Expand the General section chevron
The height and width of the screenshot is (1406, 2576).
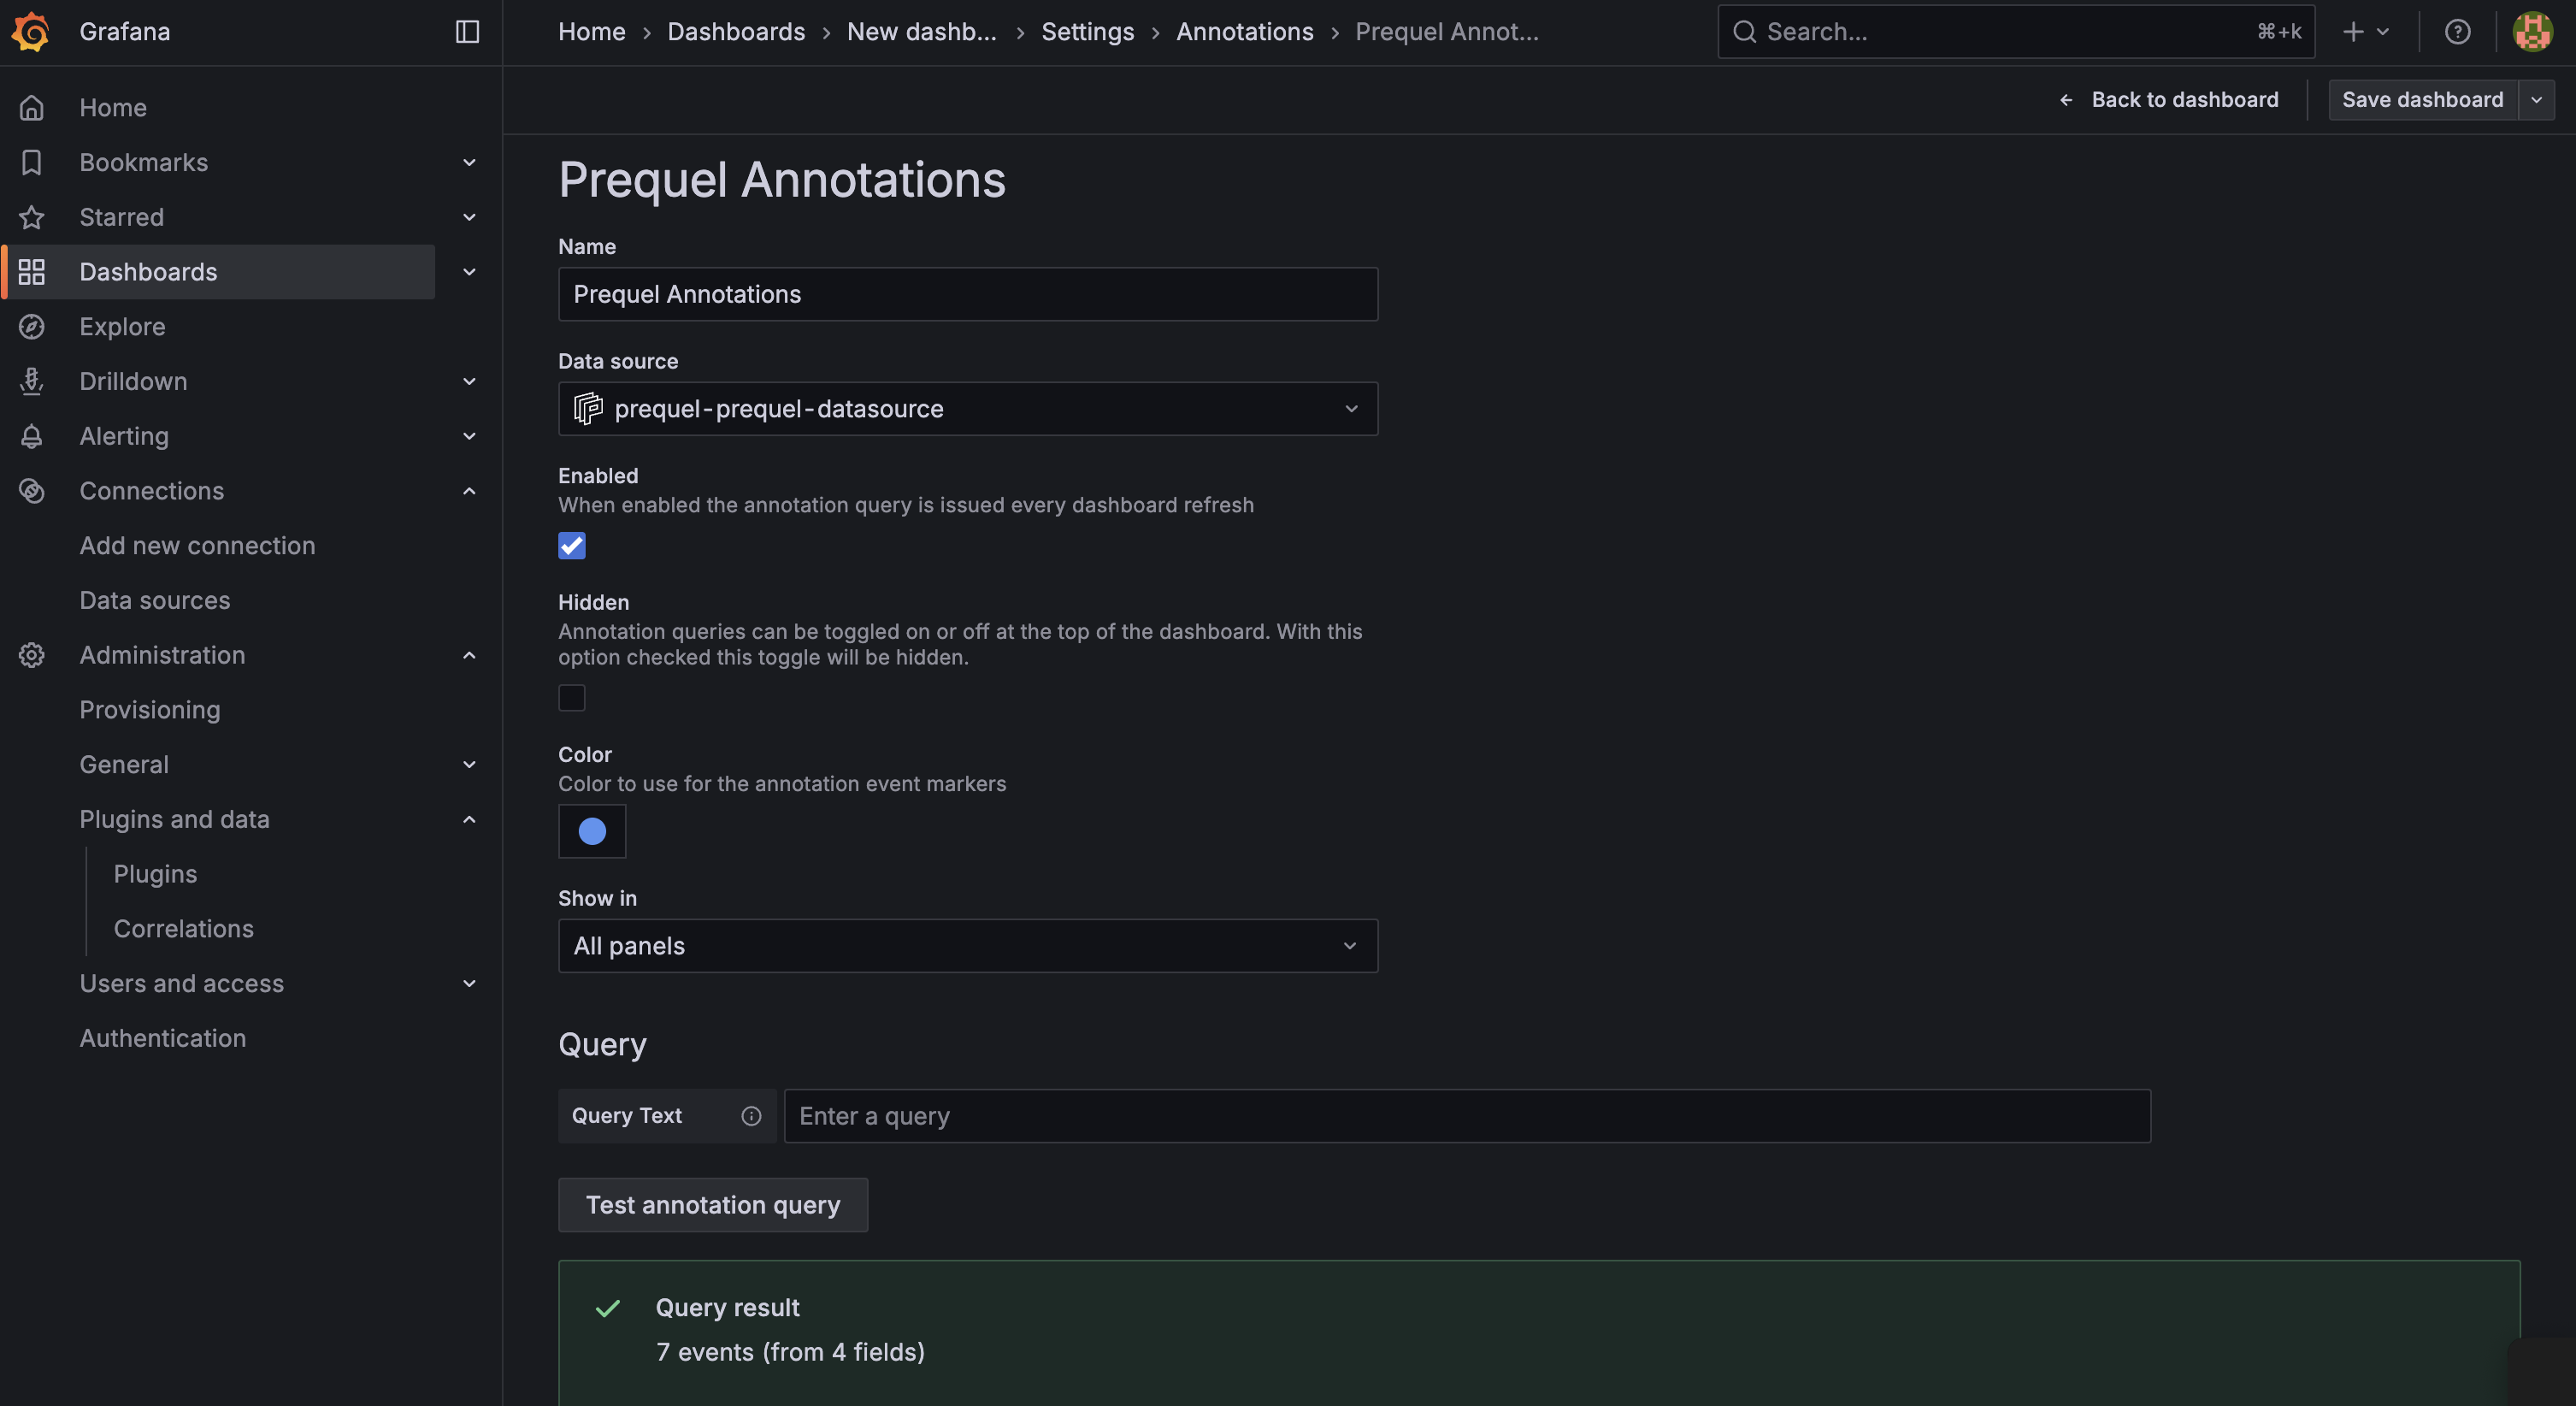(469, 765)
